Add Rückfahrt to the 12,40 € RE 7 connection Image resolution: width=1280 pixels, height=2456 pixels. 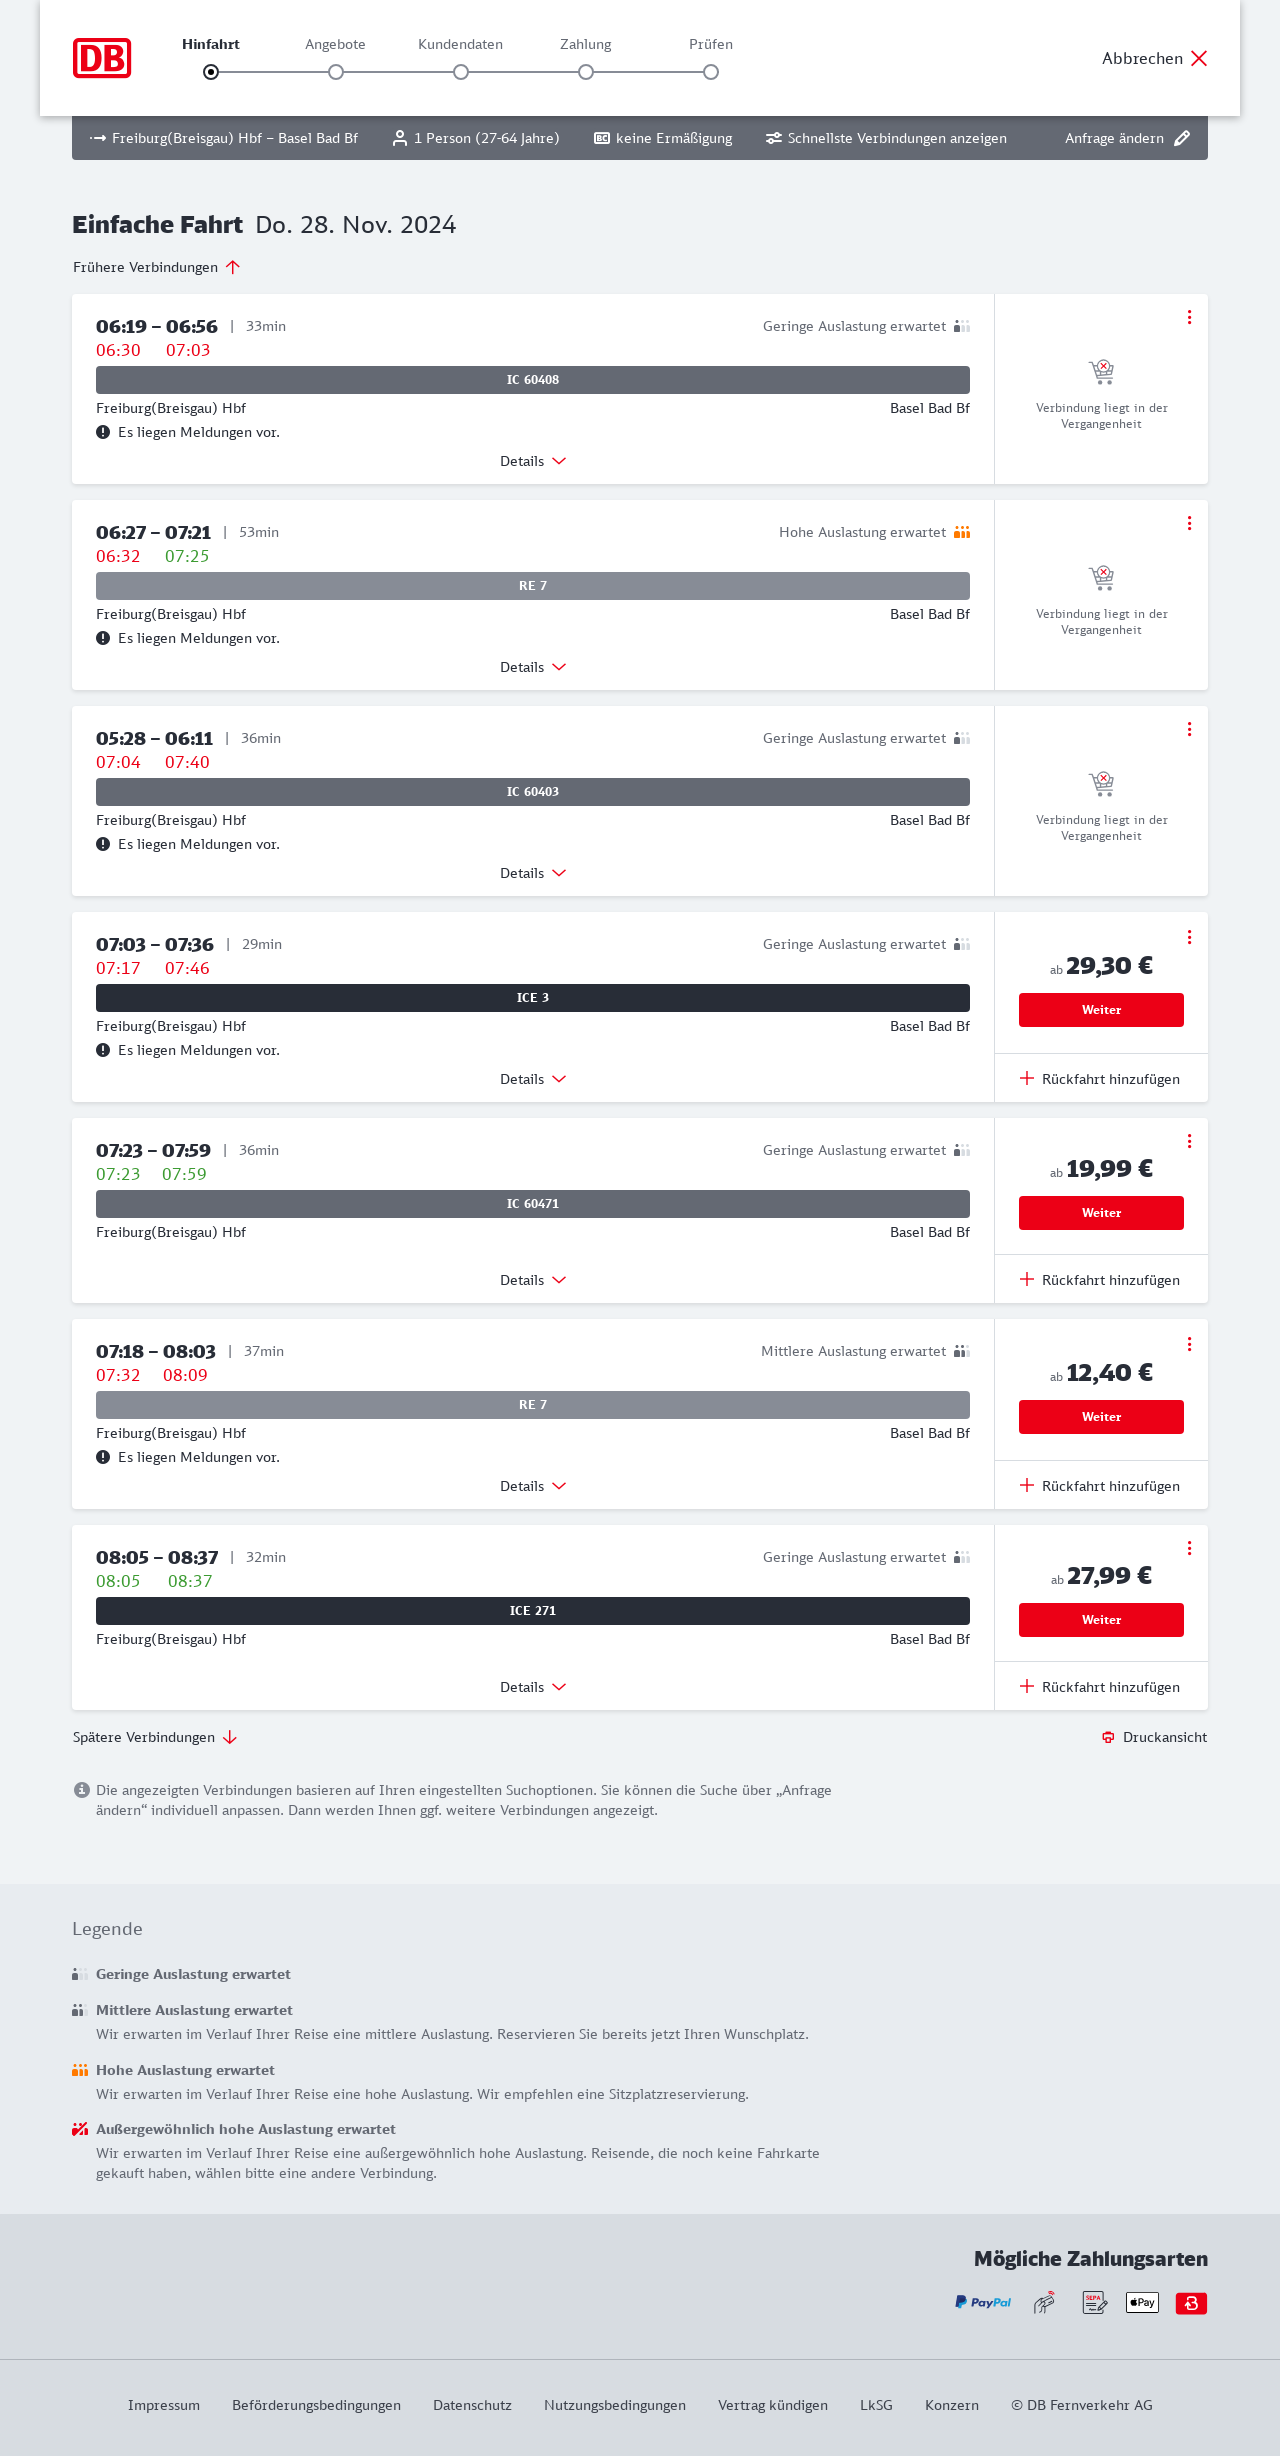click(x=1100, y=1486)
